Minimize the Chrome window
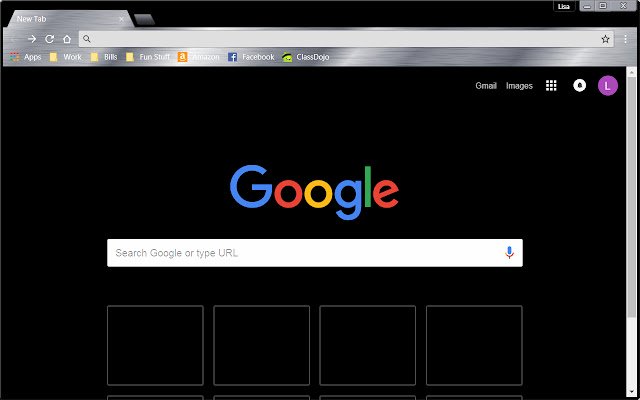 [x=587, y=6]
